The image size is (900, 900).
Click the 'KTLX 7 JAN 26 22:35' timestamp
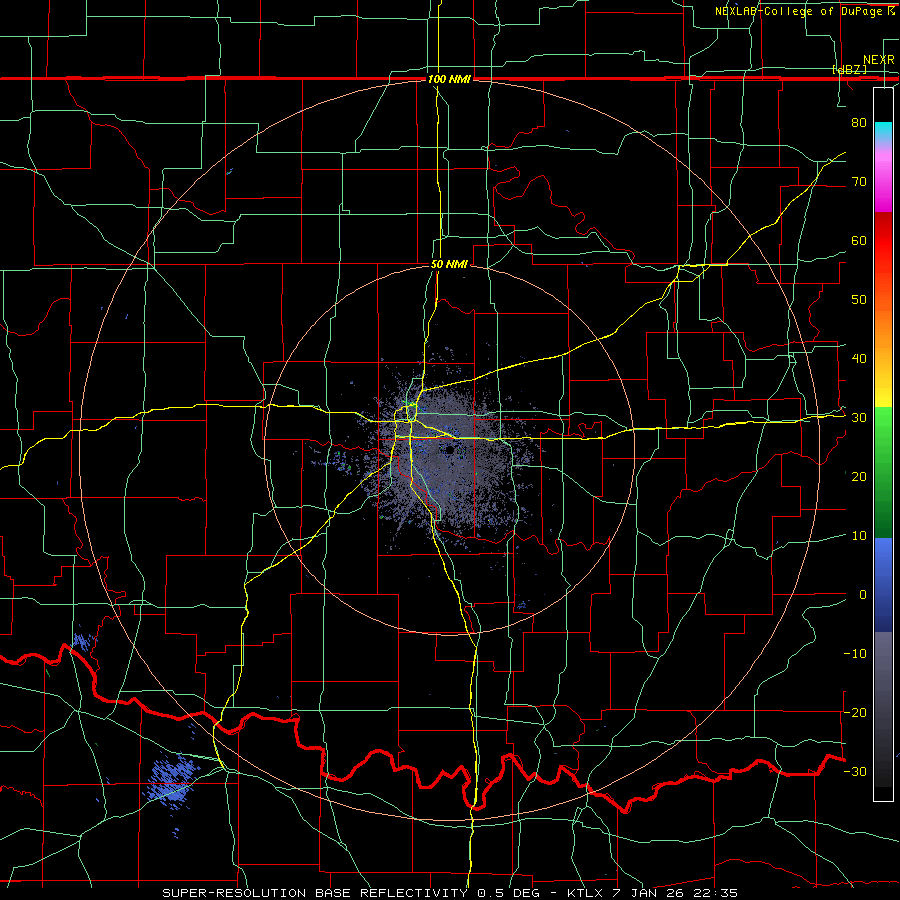651,893
